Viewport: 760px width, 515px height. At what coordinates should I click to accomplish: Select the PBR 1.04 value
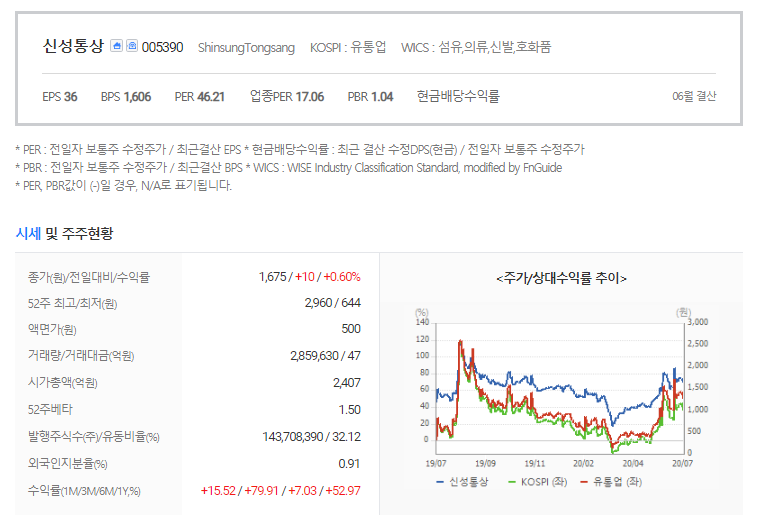coord(370,97)
